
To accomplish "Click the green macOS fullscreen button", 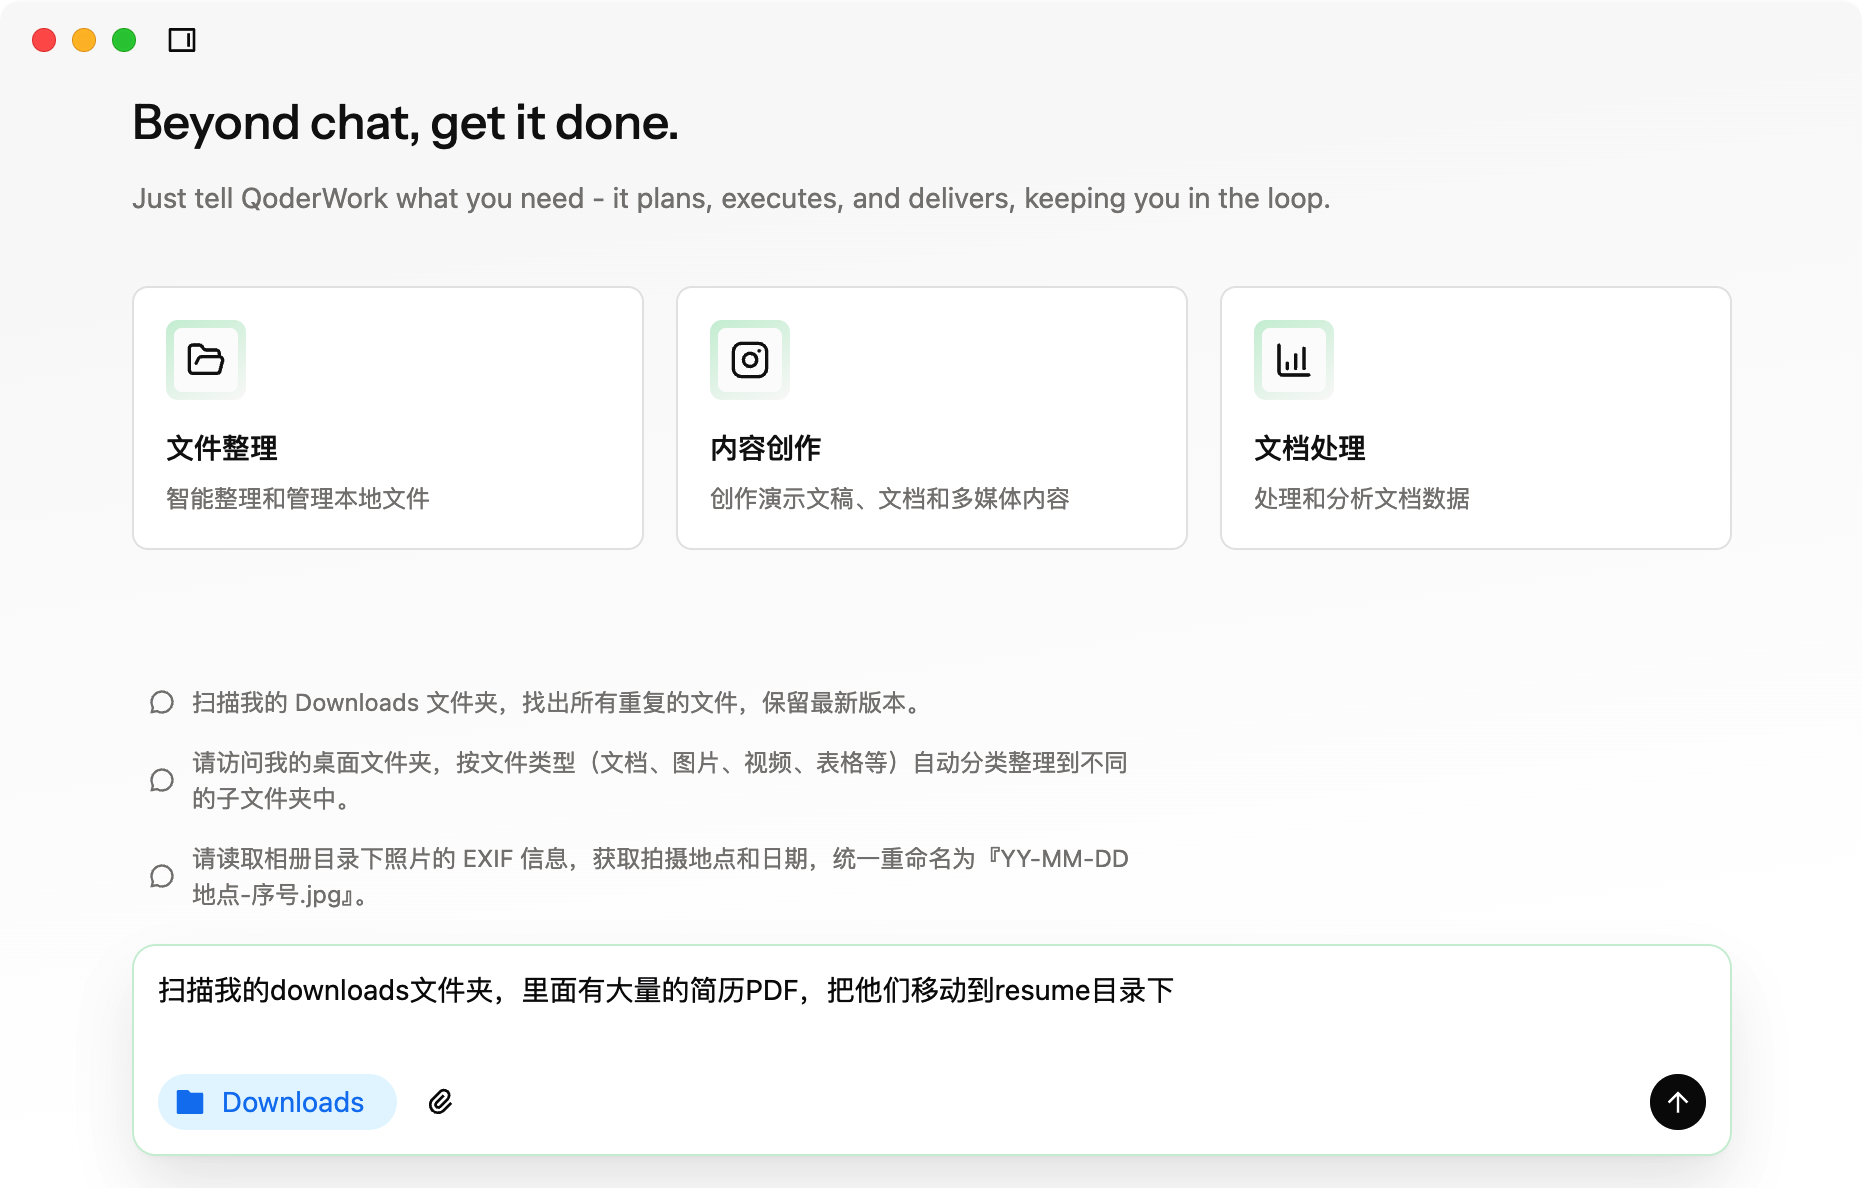I will (124, 40).
